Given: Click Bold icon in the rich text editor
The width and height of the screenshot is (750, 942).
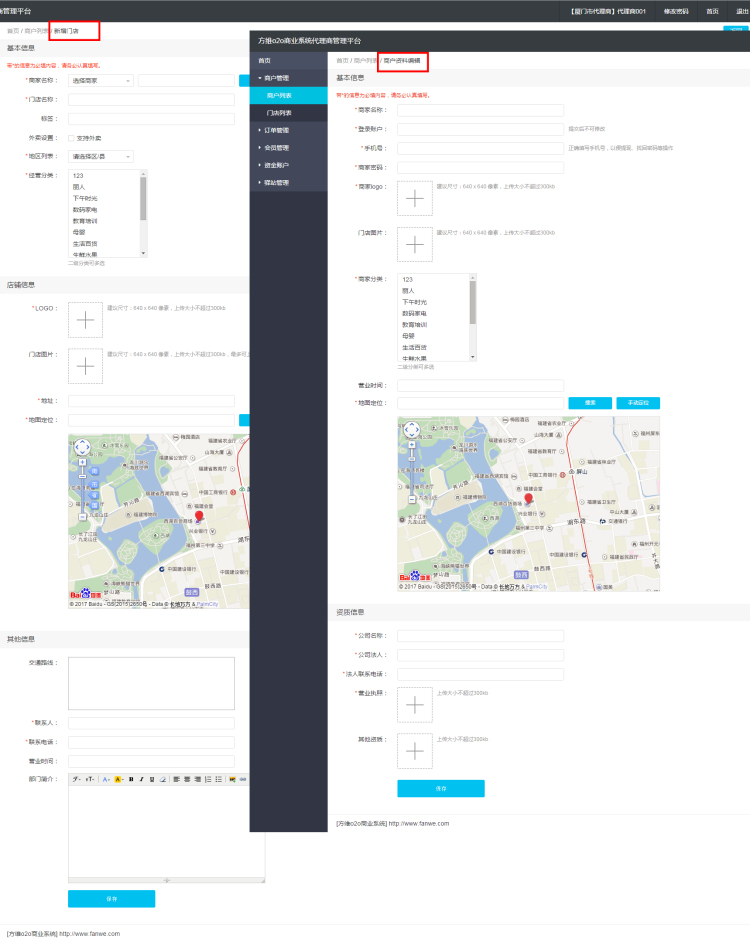Looking at the screenshot, I should tap(131, 778).
